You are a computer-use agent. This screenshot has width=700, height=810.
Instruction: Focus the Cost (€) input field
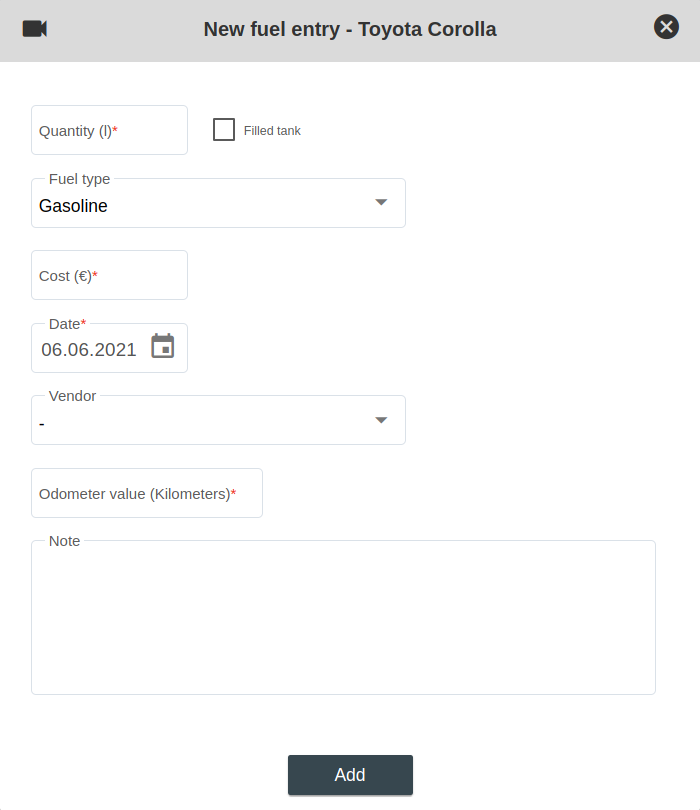[x=109, y=276]
